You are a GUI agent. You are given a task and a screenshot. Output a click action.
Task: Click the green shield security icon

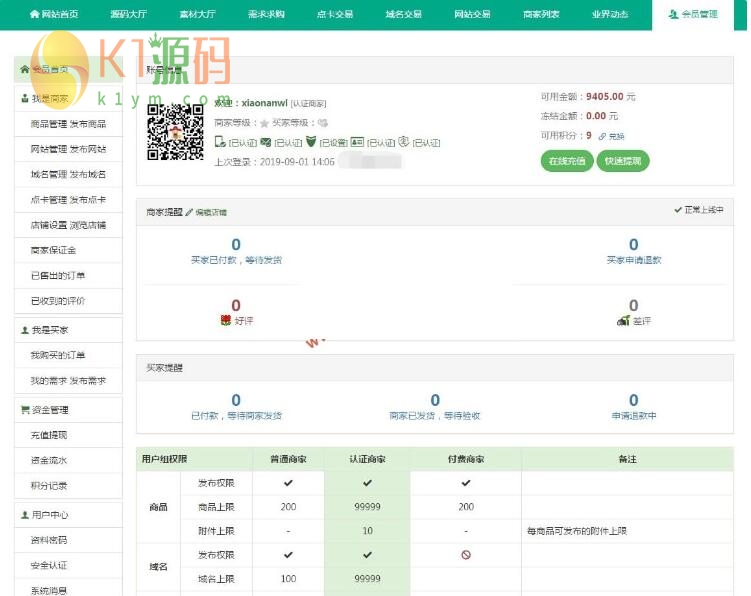point(311,141)
